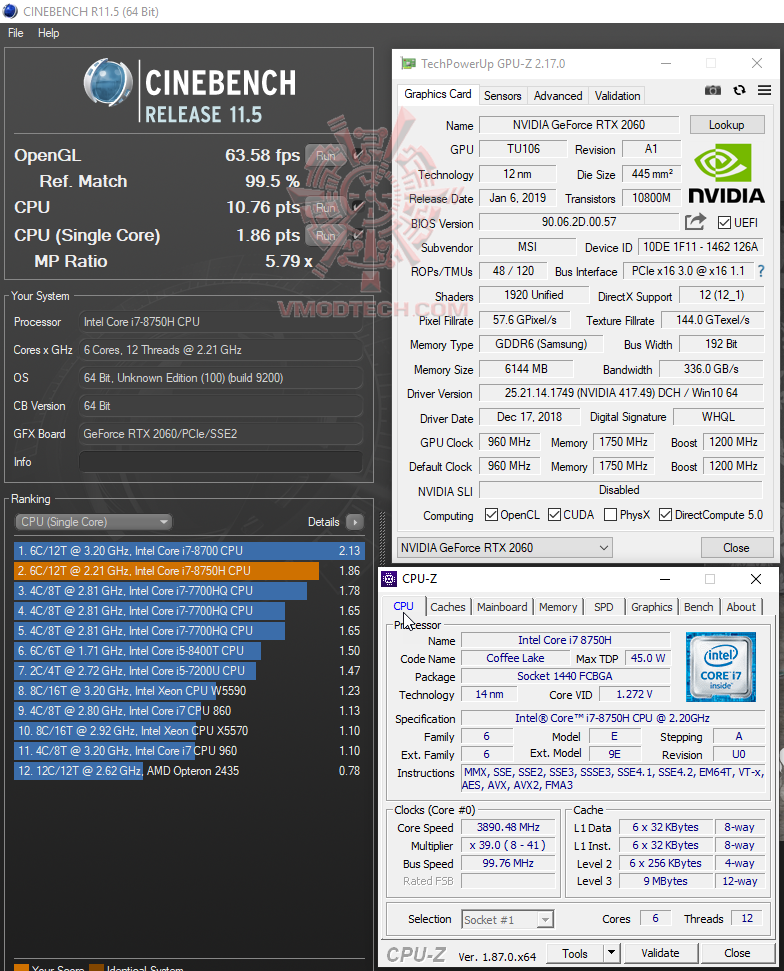The width and height of the screenshot is (784, 971).
Task: Click the CPU-Z title bar icon
Action: pos(389,578)
